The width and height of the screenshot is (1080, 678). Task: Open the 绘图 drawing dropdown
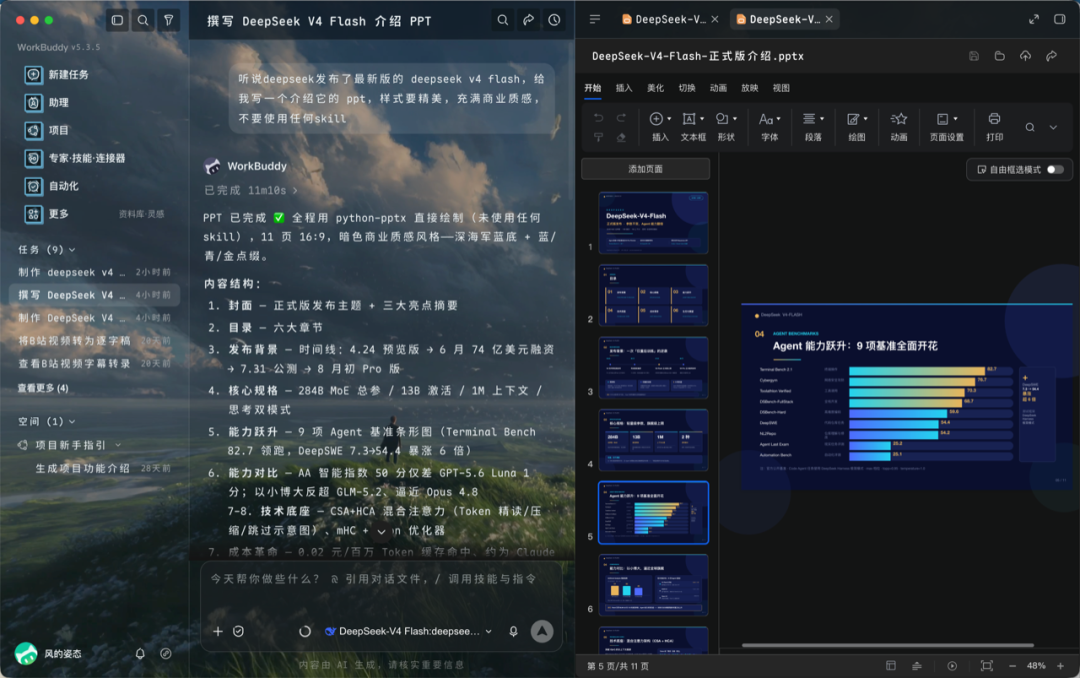tap(857, 127)
